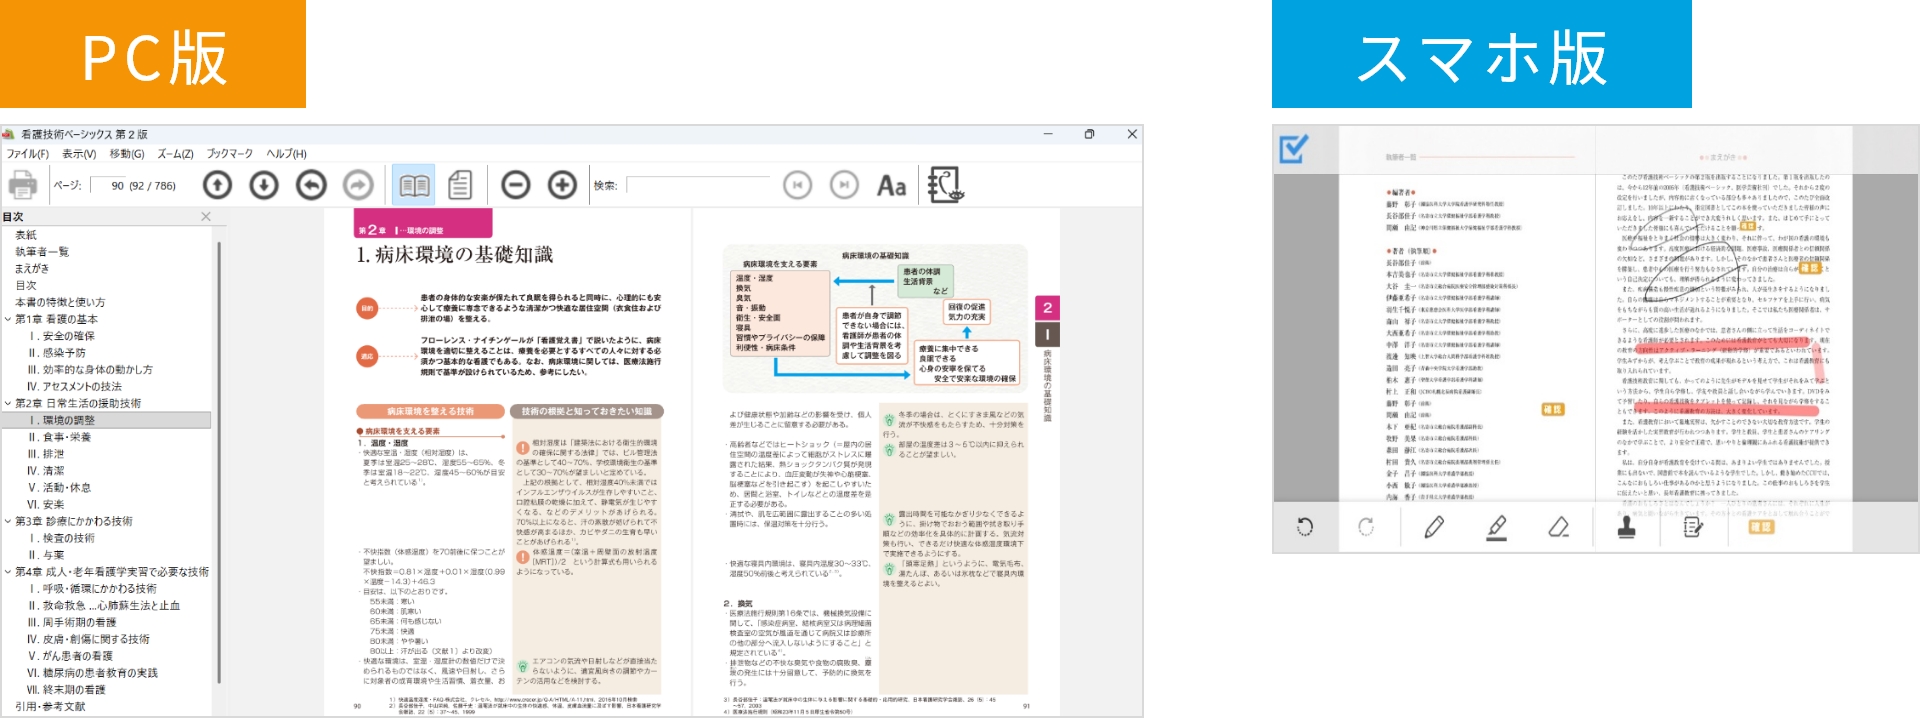Image resolution: width=1920 pixels, height=718 pixels.
Task: Select Ⅱ. 救命救急 心肺蘇生法と止血
Action: click(104, 606)
